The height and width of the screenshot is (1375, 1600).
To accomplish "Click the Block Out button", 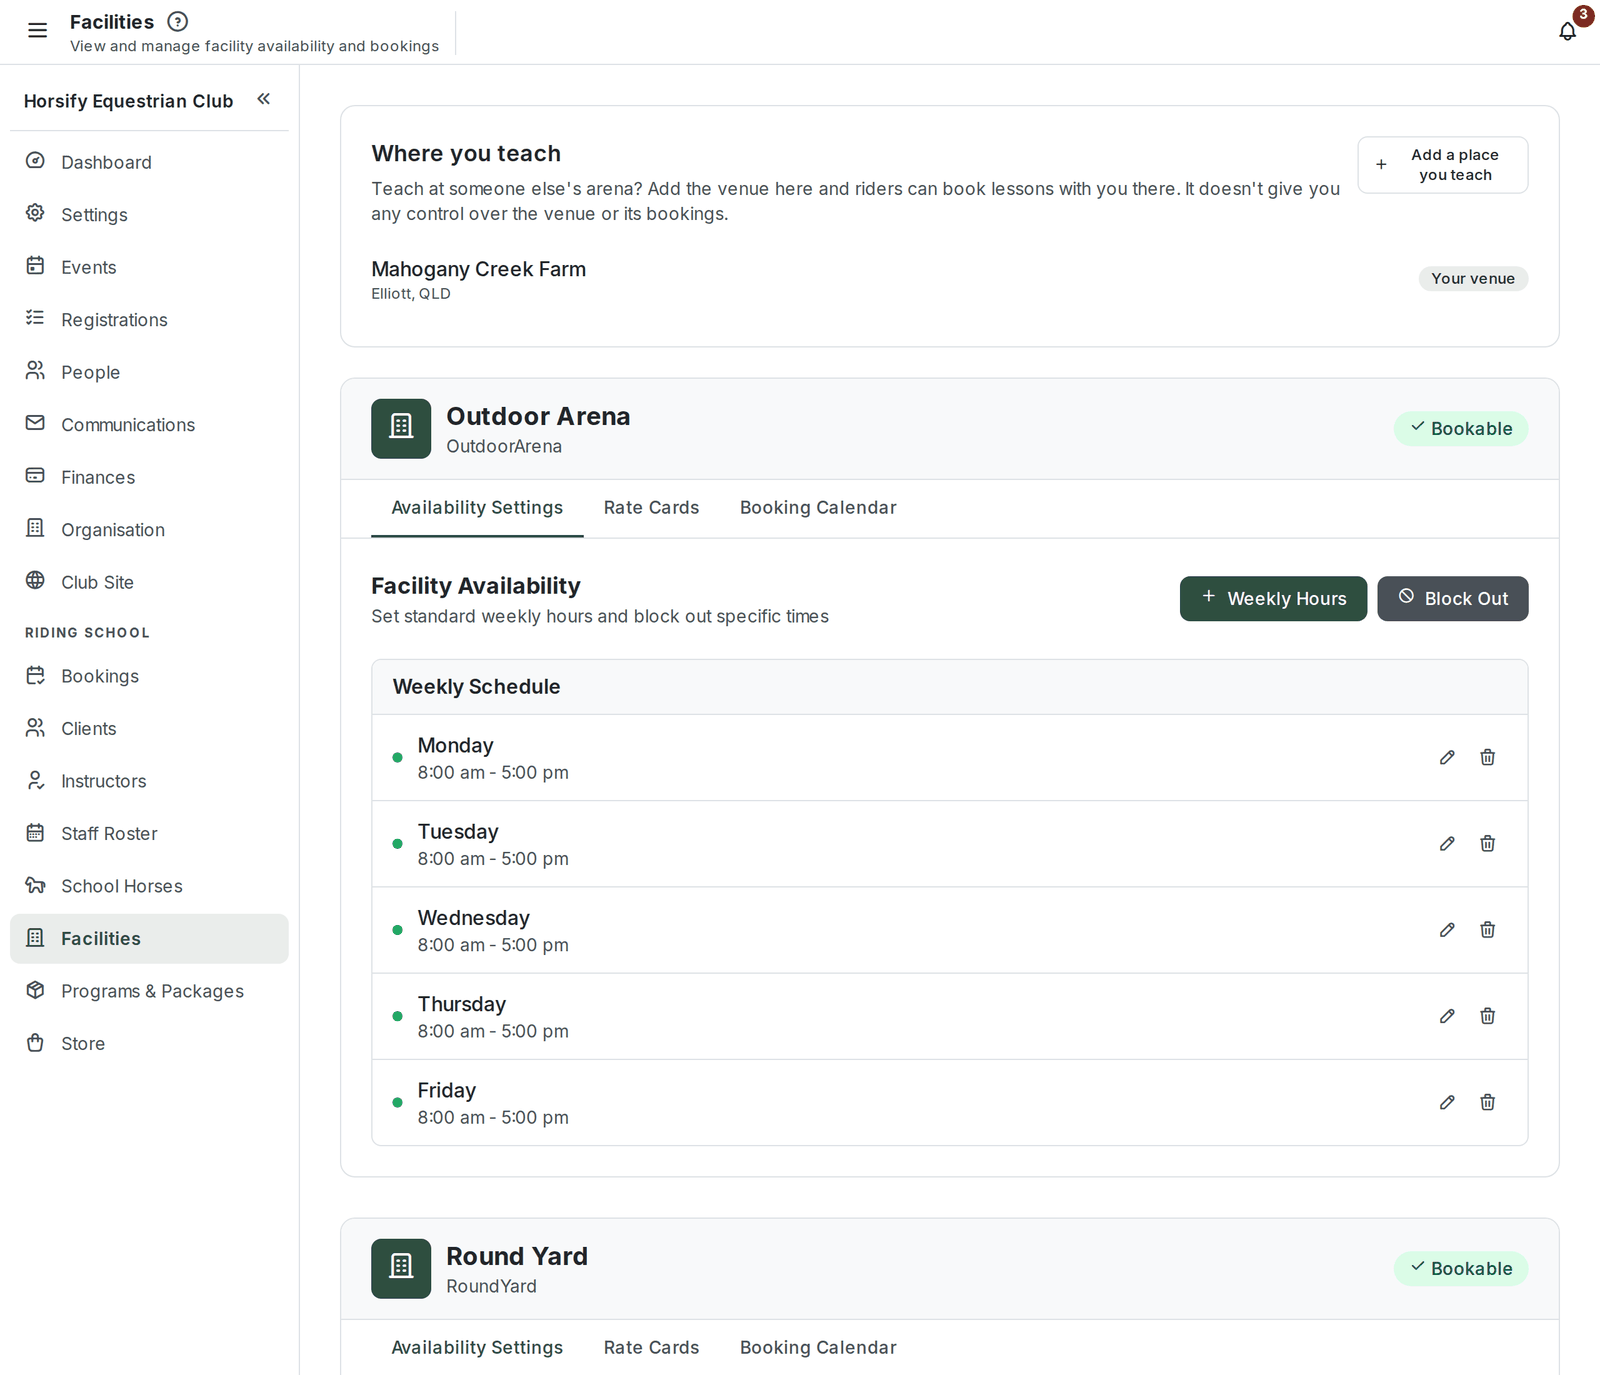I will [x=1452, y=598].
